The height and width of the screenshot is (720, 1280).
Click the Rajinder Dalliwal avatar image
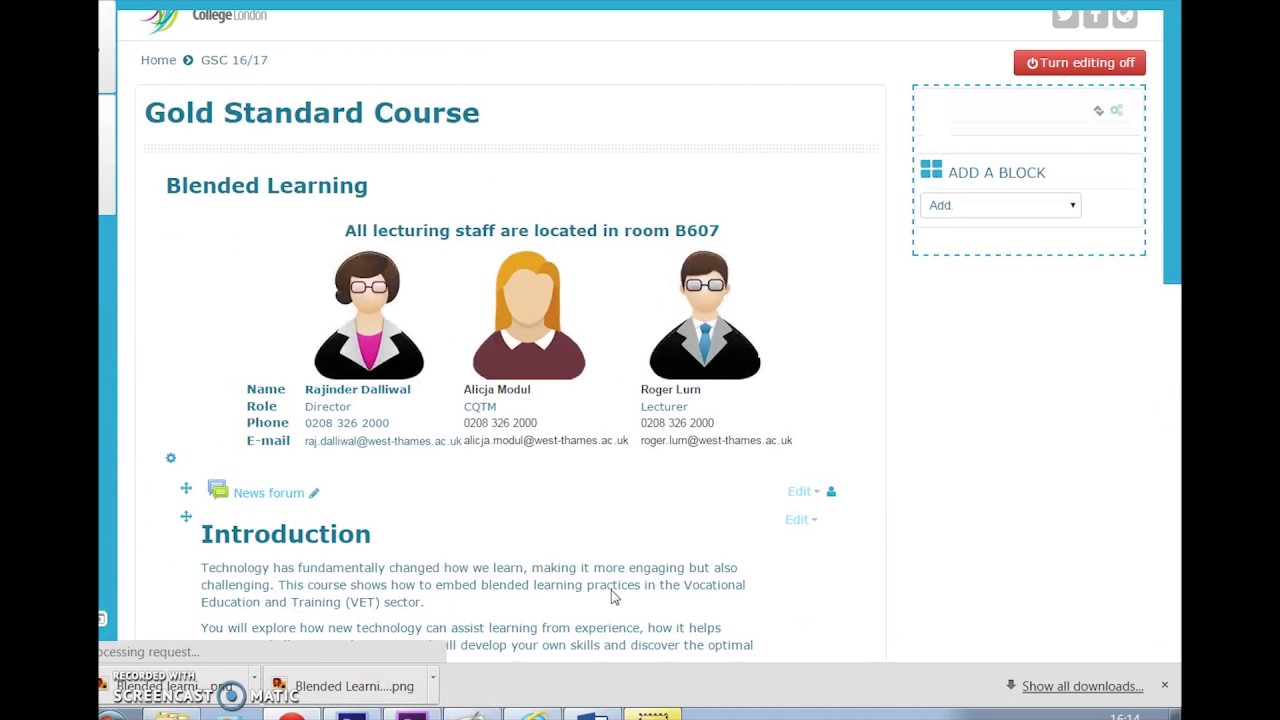point(369,315)
